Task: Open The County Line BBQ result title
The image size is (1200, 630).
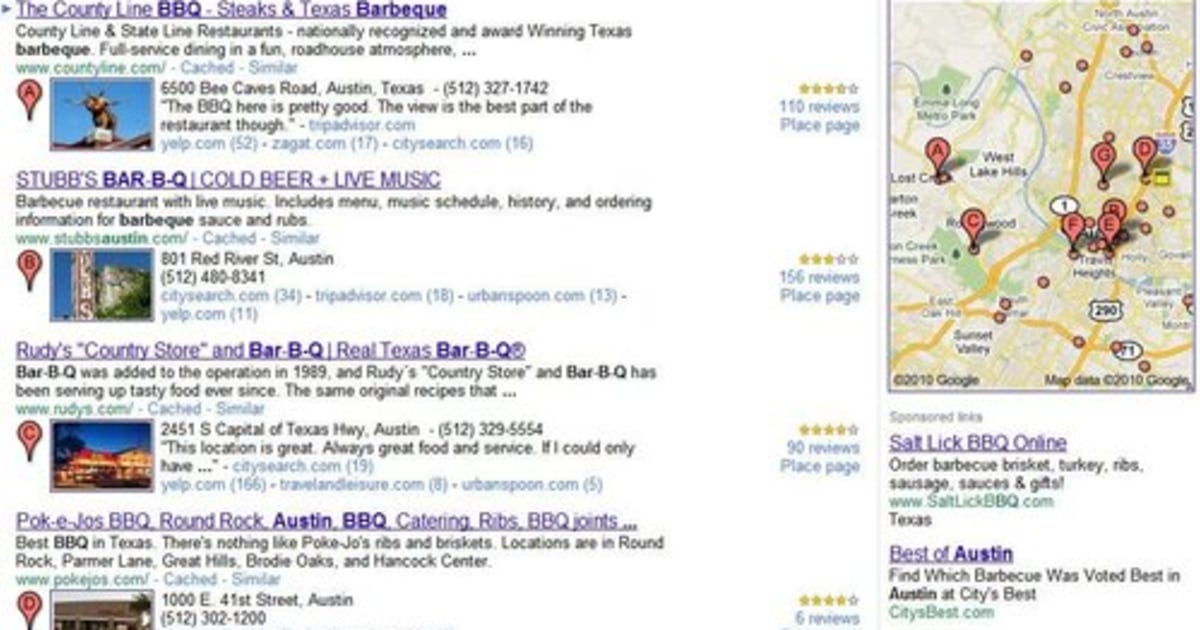Action: 232,10
